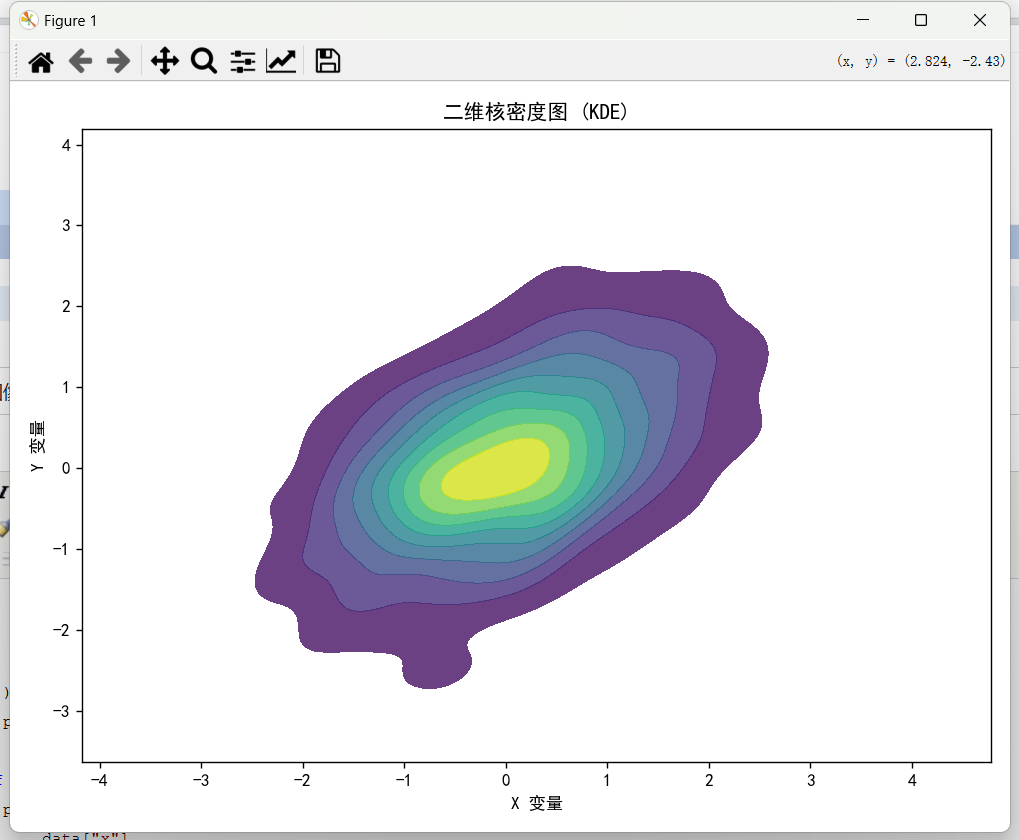Activate the Pan axes tool
1019x840 pixels.
tap(164, 61)
